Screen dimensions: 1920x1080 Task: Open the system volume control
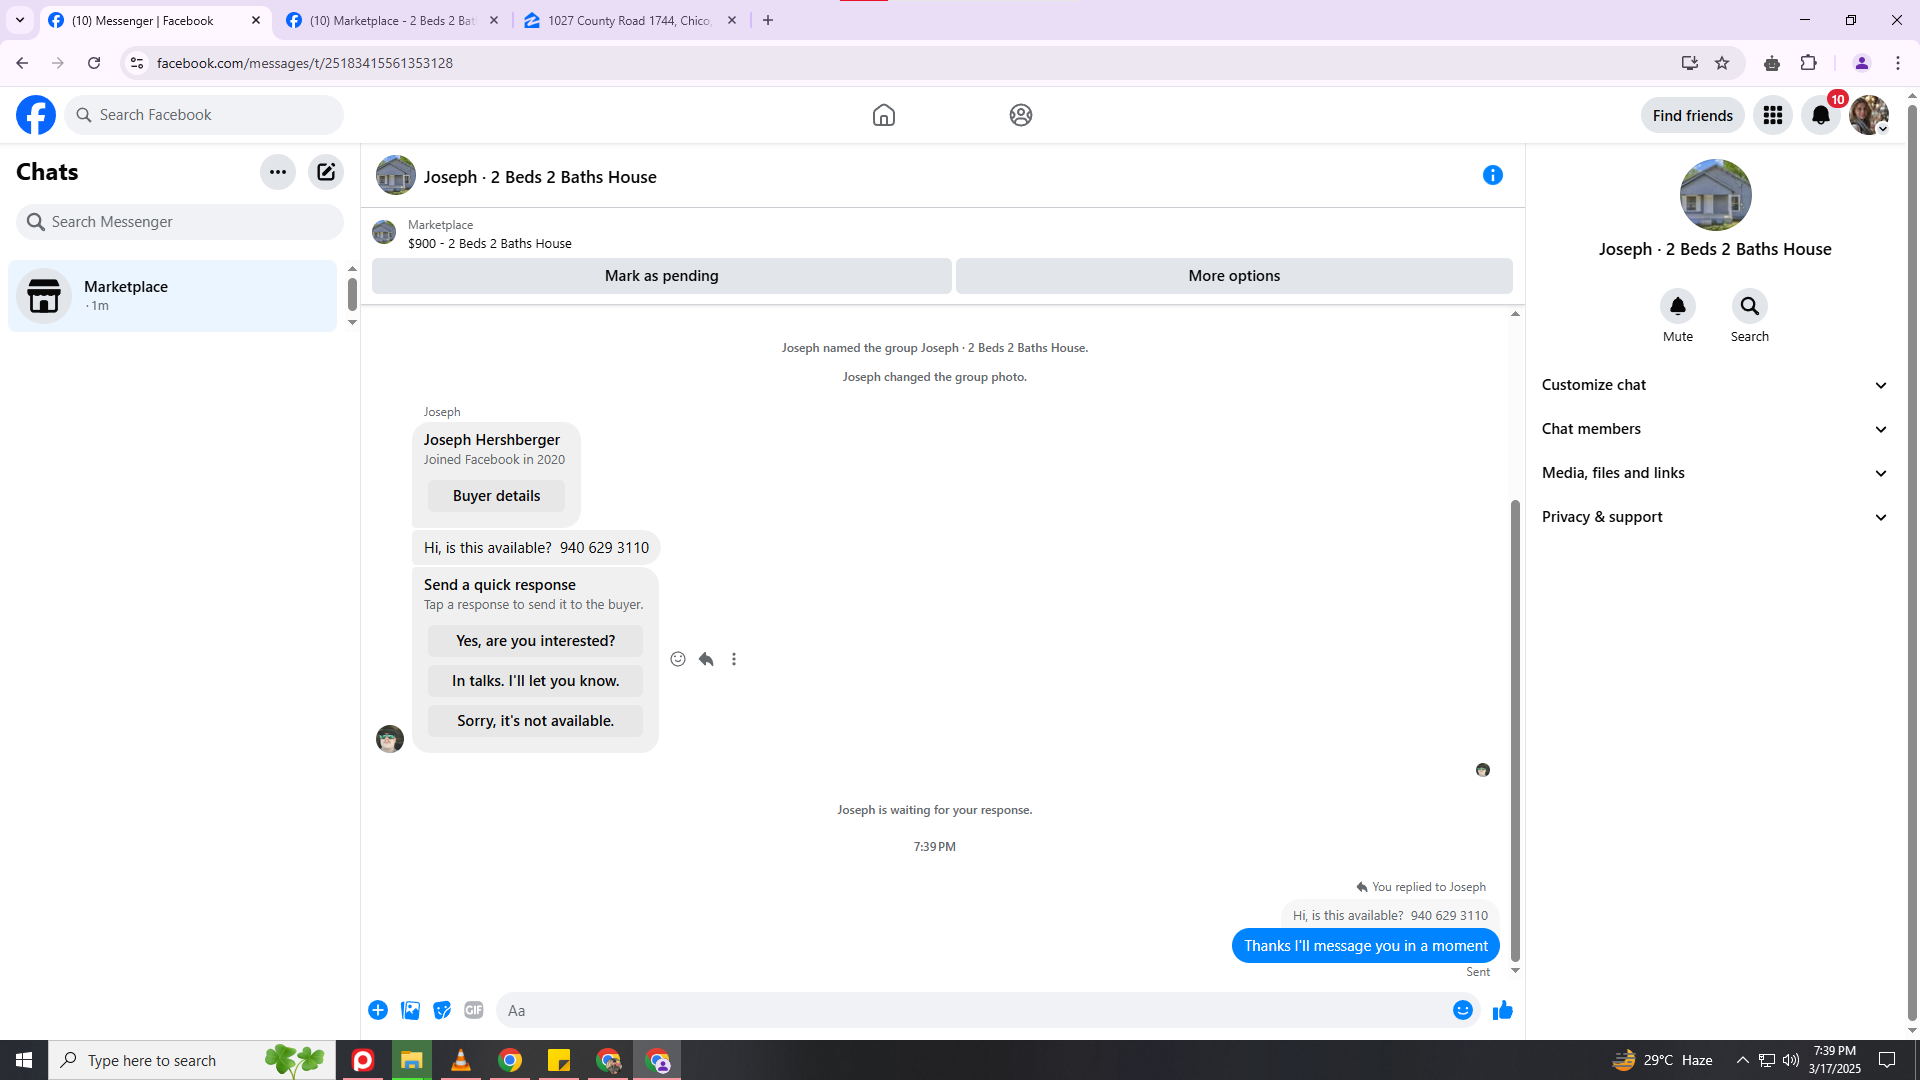[1790, 1060]
